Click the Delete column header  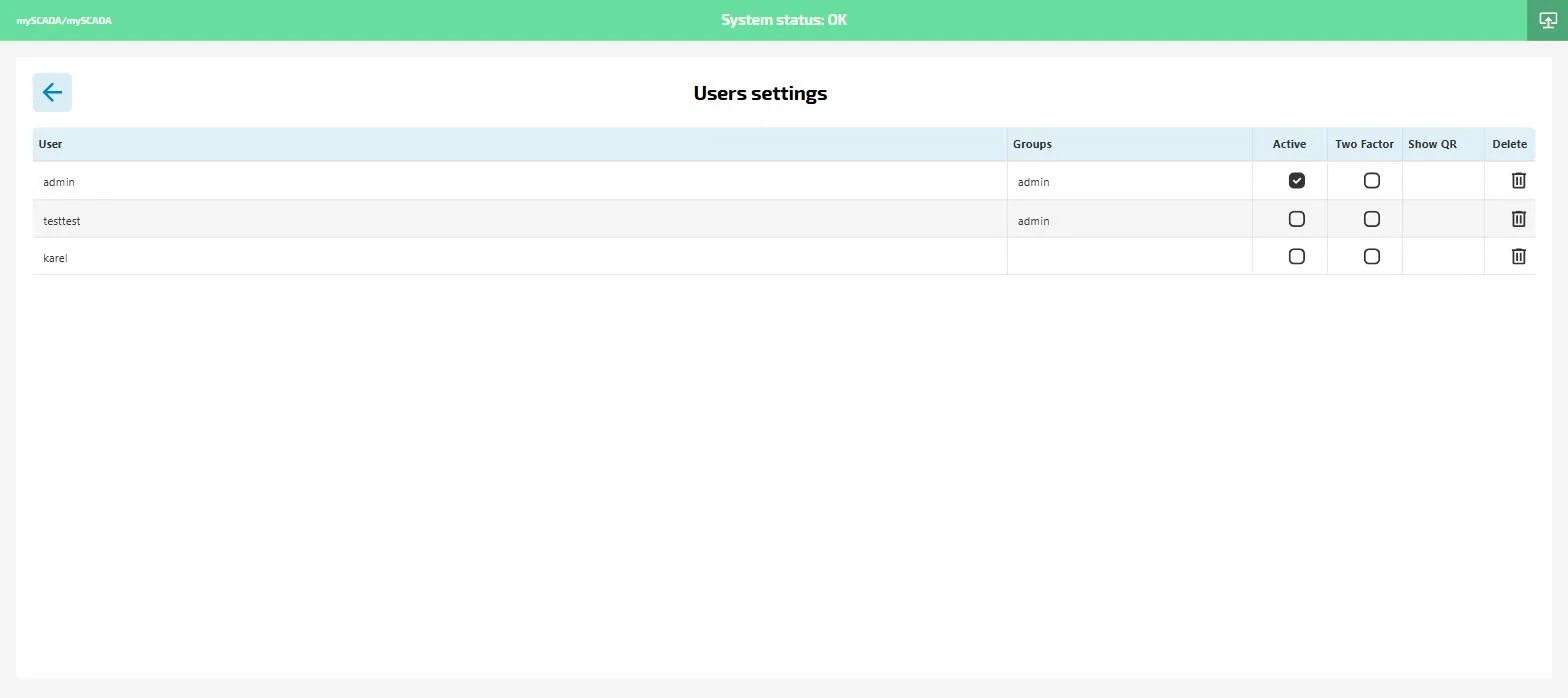tap(1510, 144)
